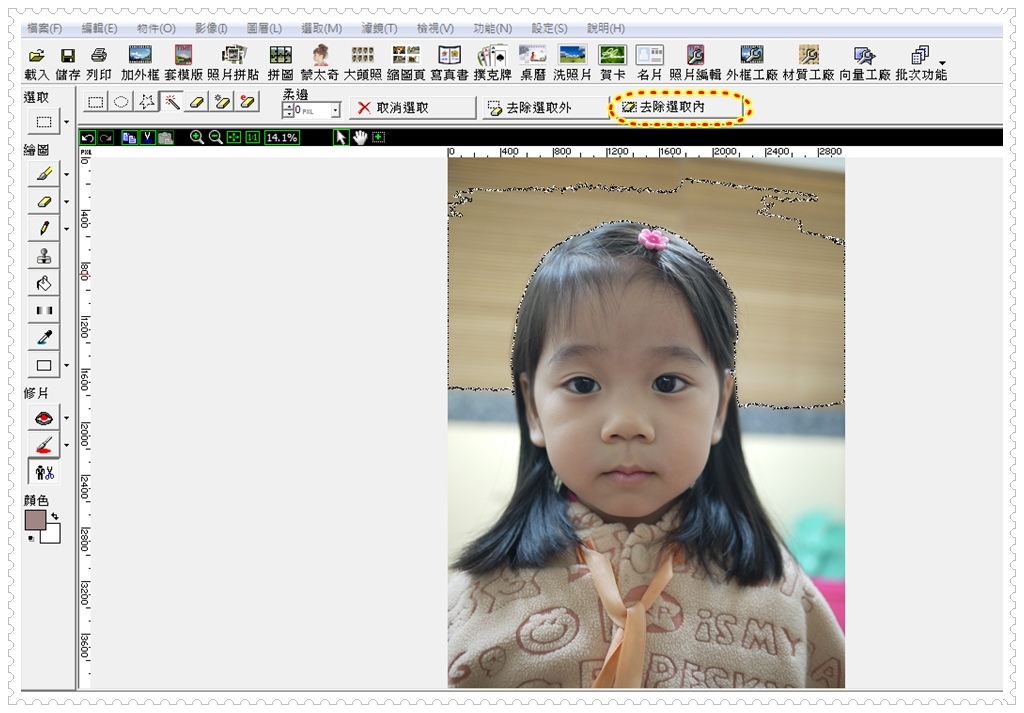Click the 載入 (Load) toolbar icon
Image resolution: width=1024 pixels, height=713 pixels.
click(37, 63)
